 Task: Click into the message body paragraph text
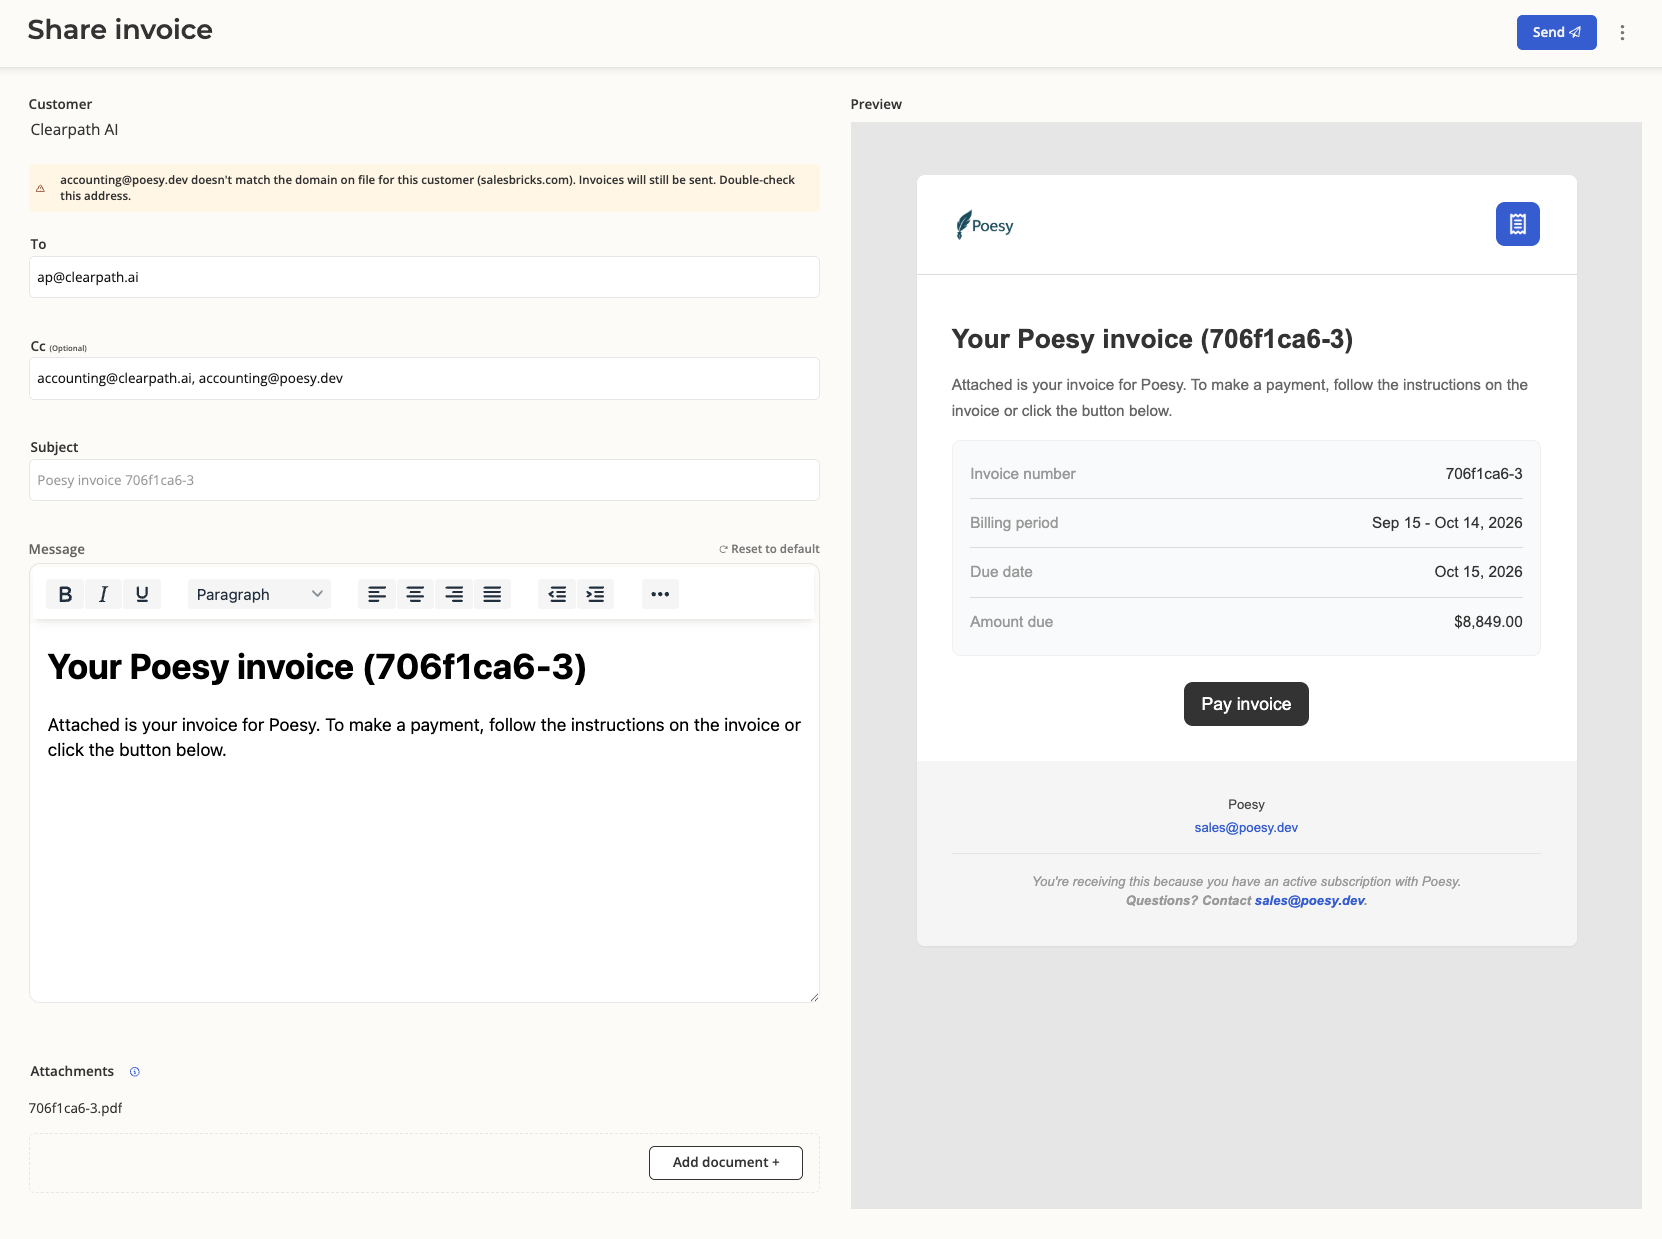pyautogui.click(x=424, y=737)
